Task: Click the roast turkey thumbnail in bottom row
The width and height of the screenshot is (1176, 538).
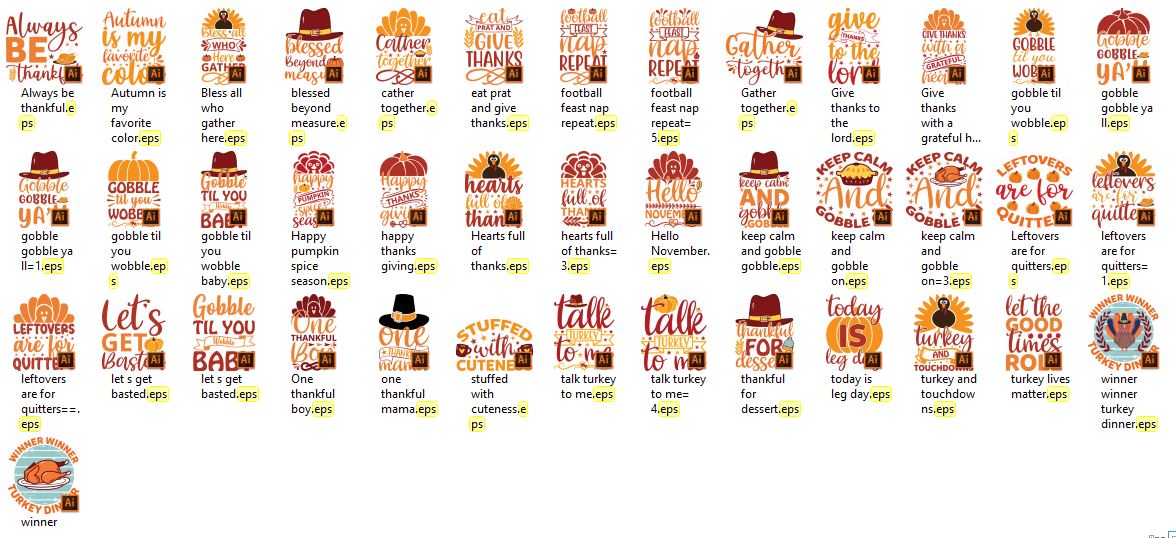Action: (x=44, y=476)
